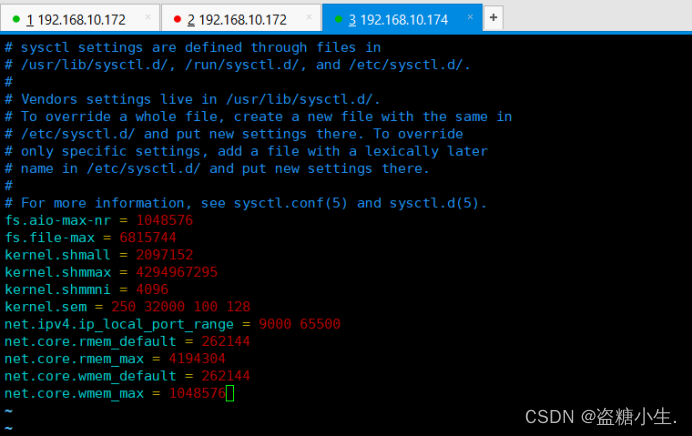Switch to session tab 1 192.168.10.172
Viewport: 692px width, 436px height.
(x=79, y=18)
